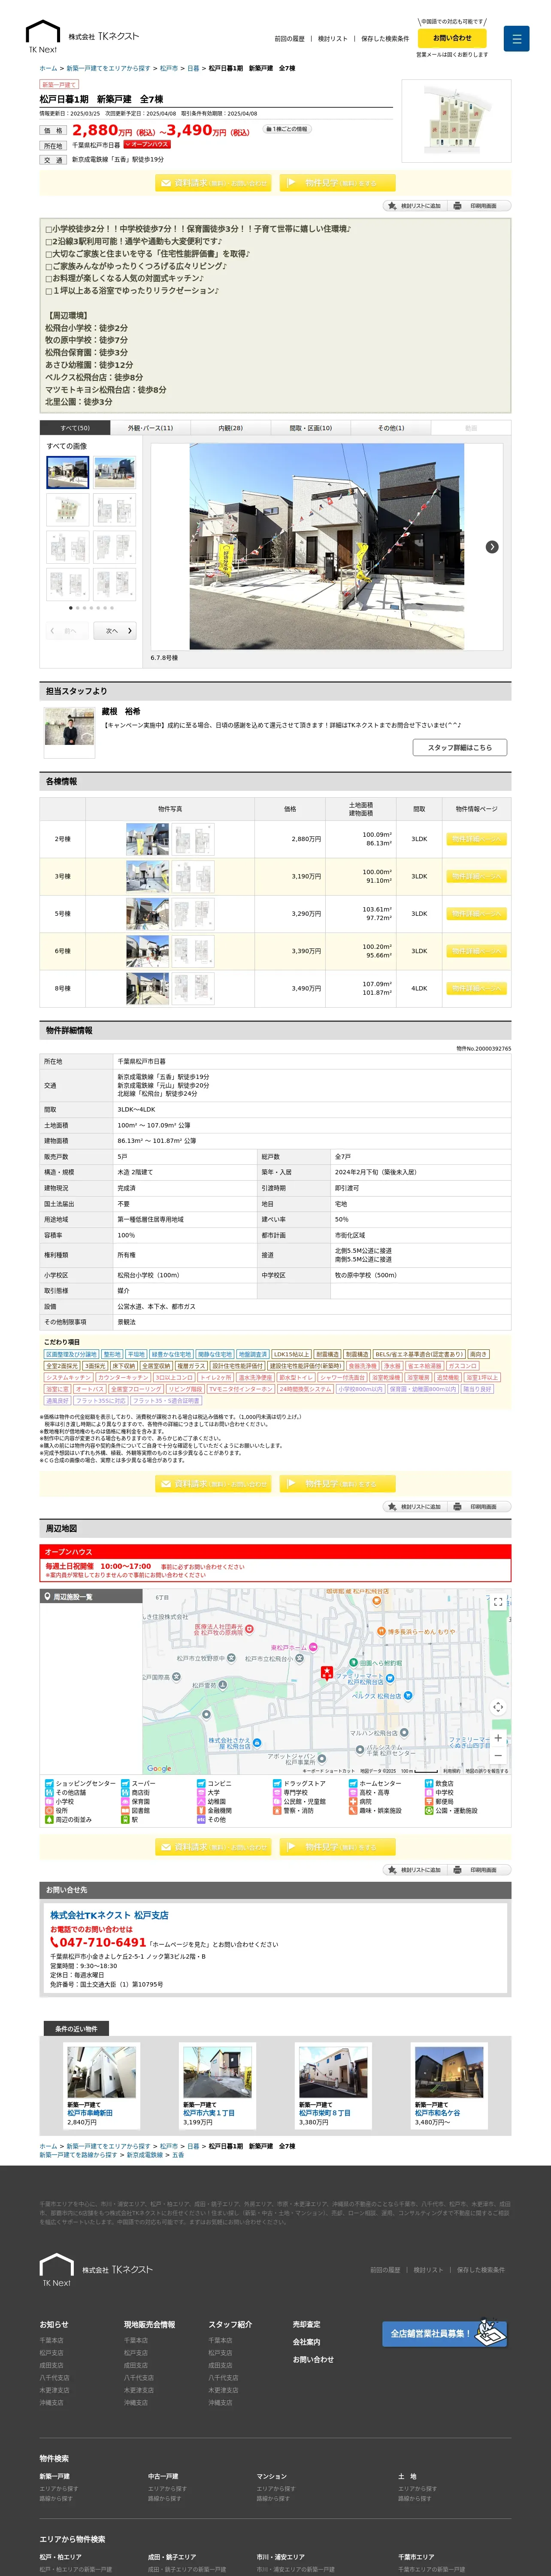Toggle ホームセンター facilities on map
The width and height of the screenshot is (551, 2576).
point(375,1783)
